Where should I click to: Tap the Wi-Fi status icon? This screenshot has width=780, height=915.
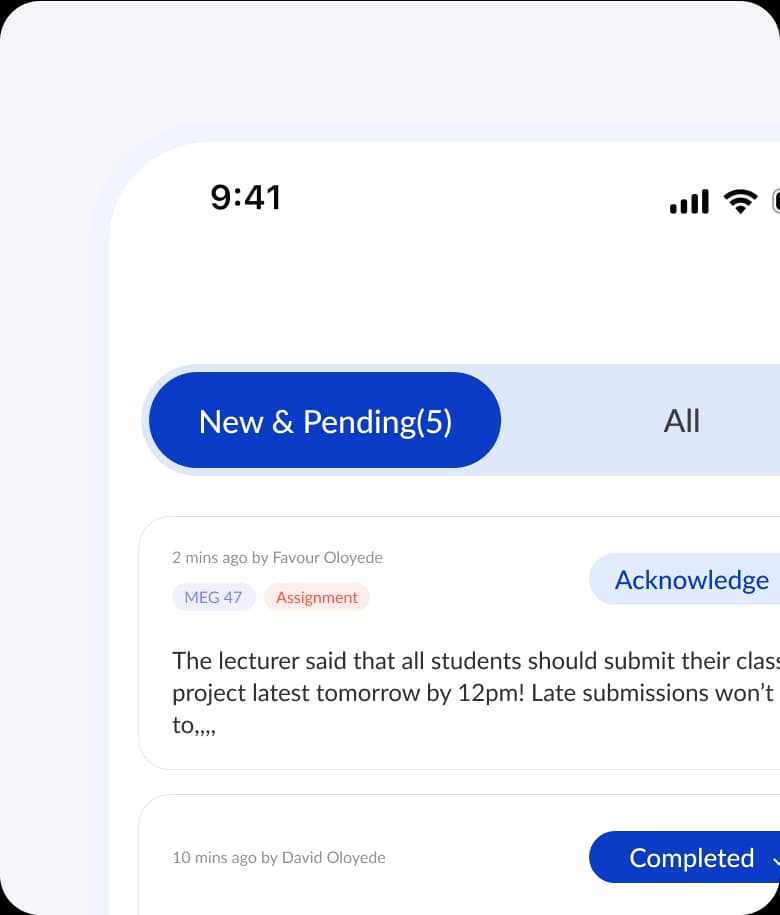pyautogui.click(x=740, y=201)
